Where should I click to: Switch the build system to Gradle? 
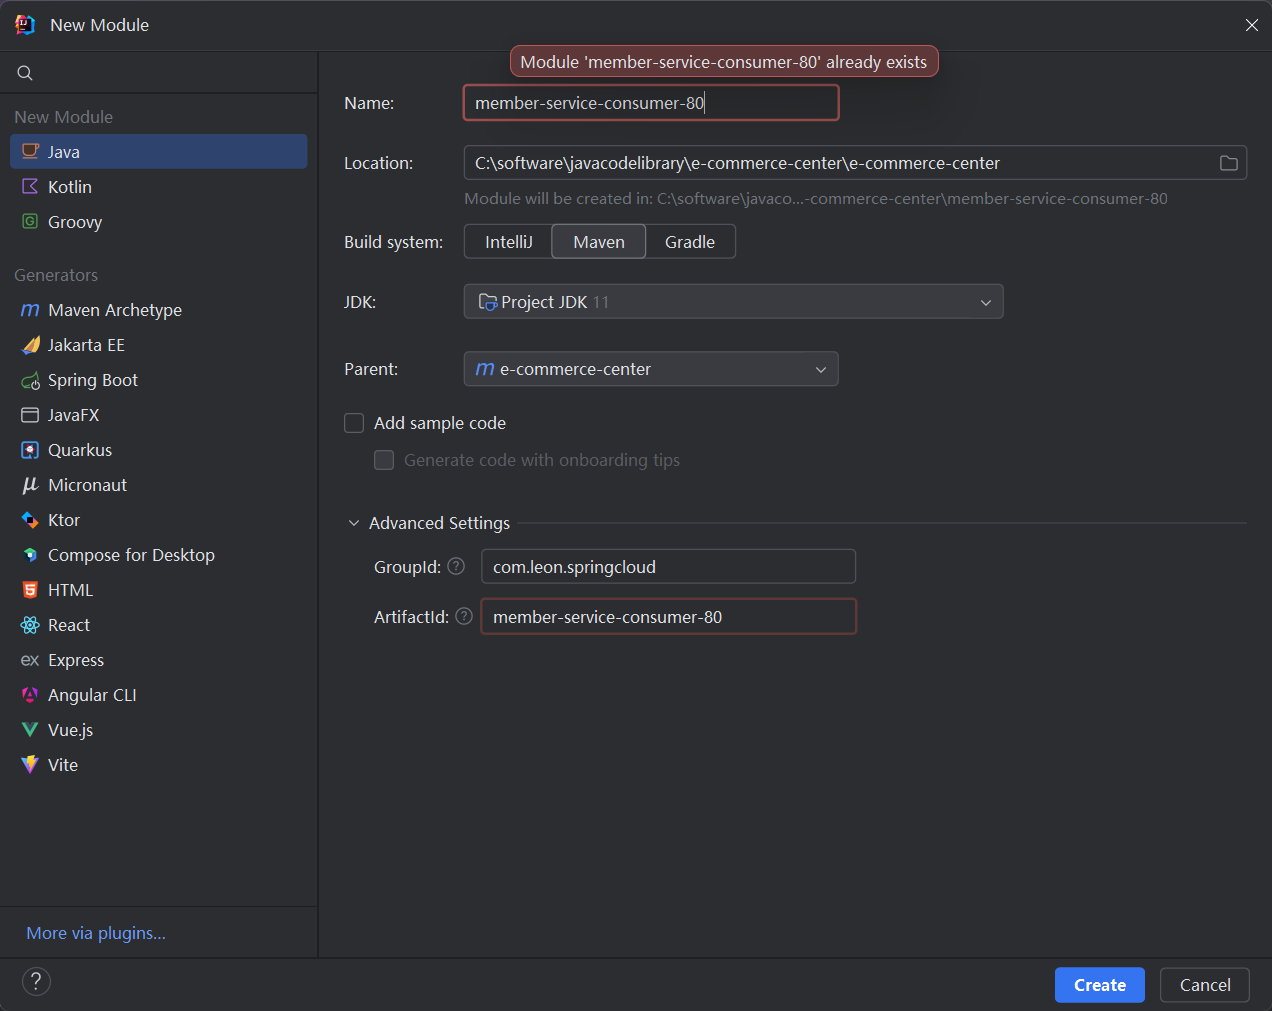click(690, 242)
